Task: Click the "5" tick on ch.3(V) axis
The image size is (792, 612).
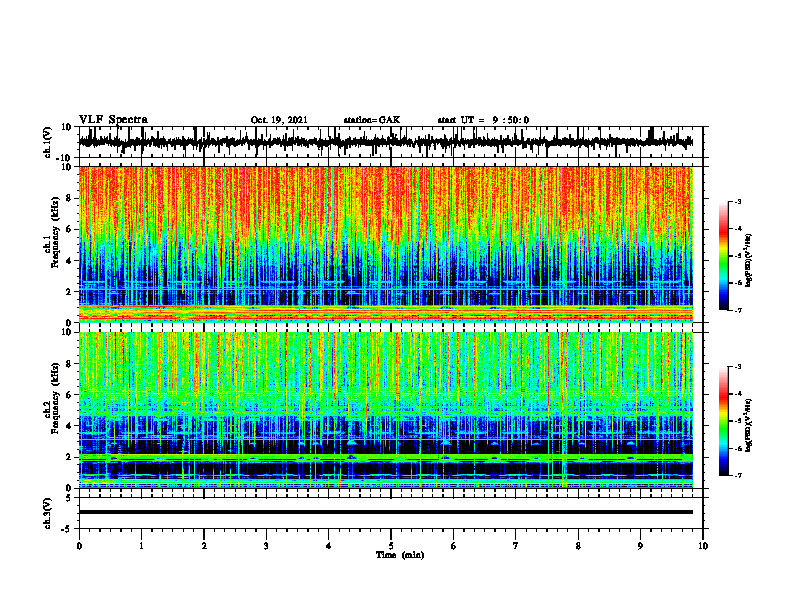Action: [x=69, y=498]
